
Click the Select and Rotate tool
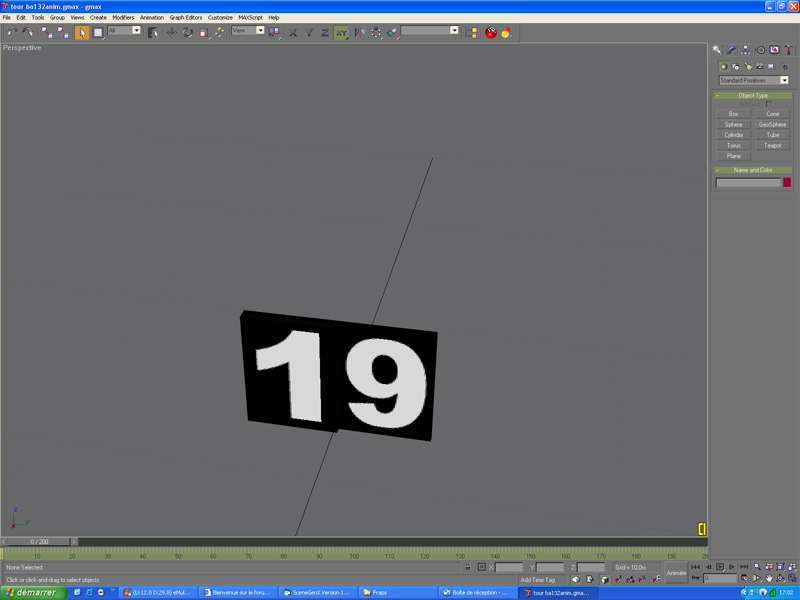click(187, 33)
